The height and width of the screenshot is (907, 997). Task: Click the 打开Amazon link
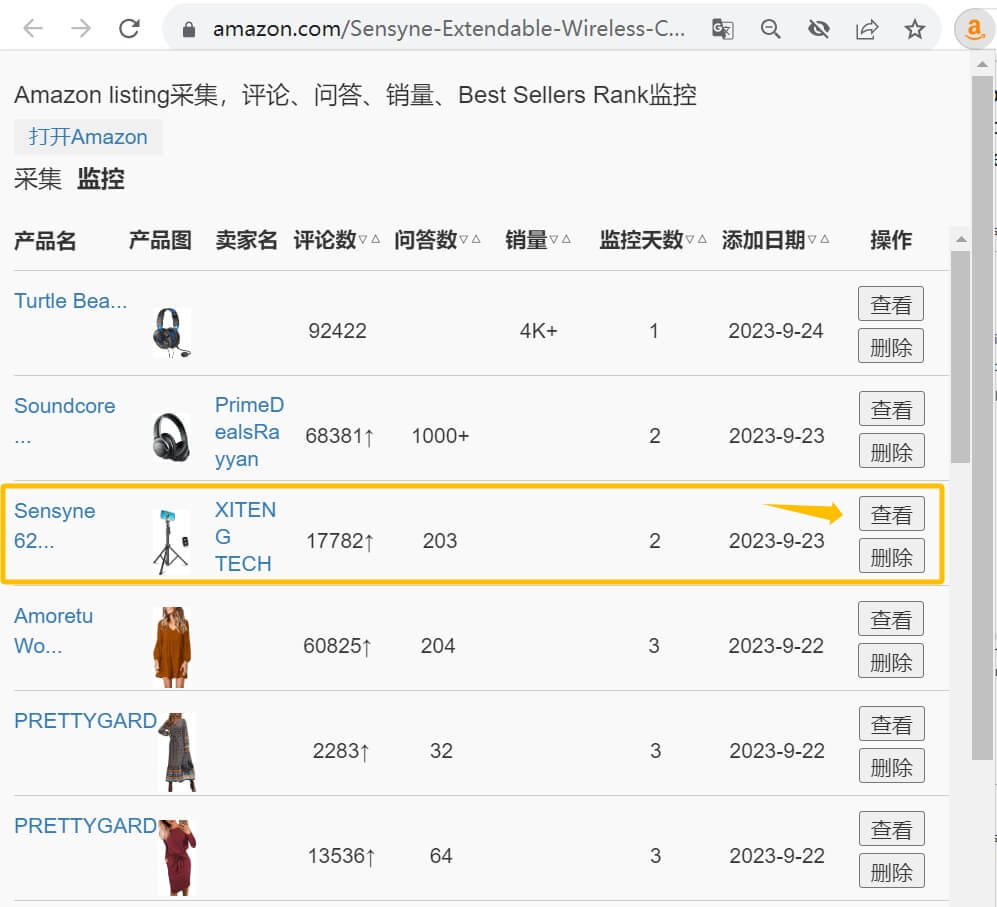point(88,137)
